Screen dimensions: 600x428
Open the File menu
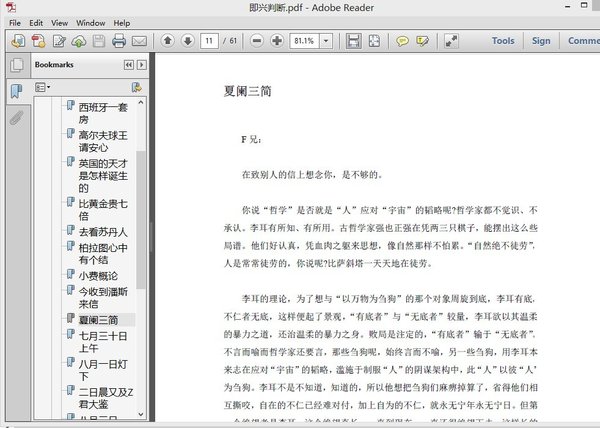pyautogui.click(x=15, y=23)
